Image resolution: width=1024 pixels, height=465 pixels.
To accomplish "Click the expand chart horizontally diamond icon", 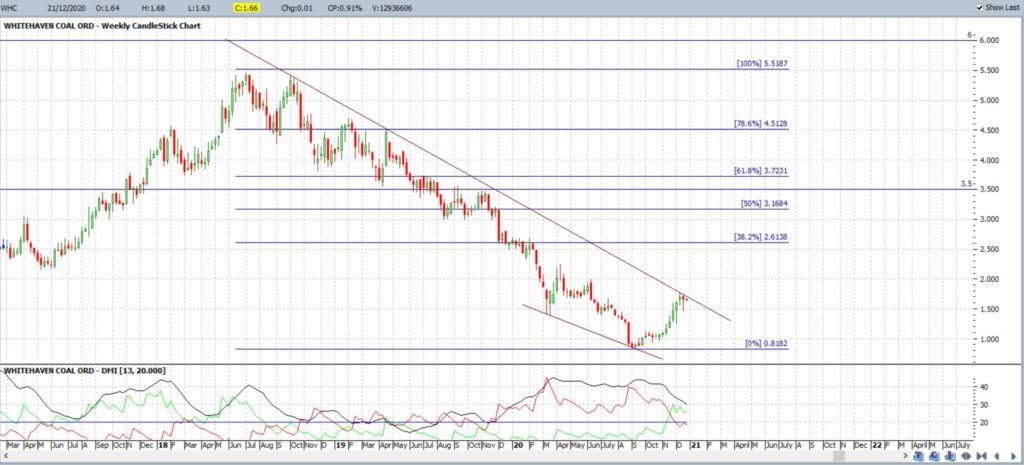I will click(967, 456).
